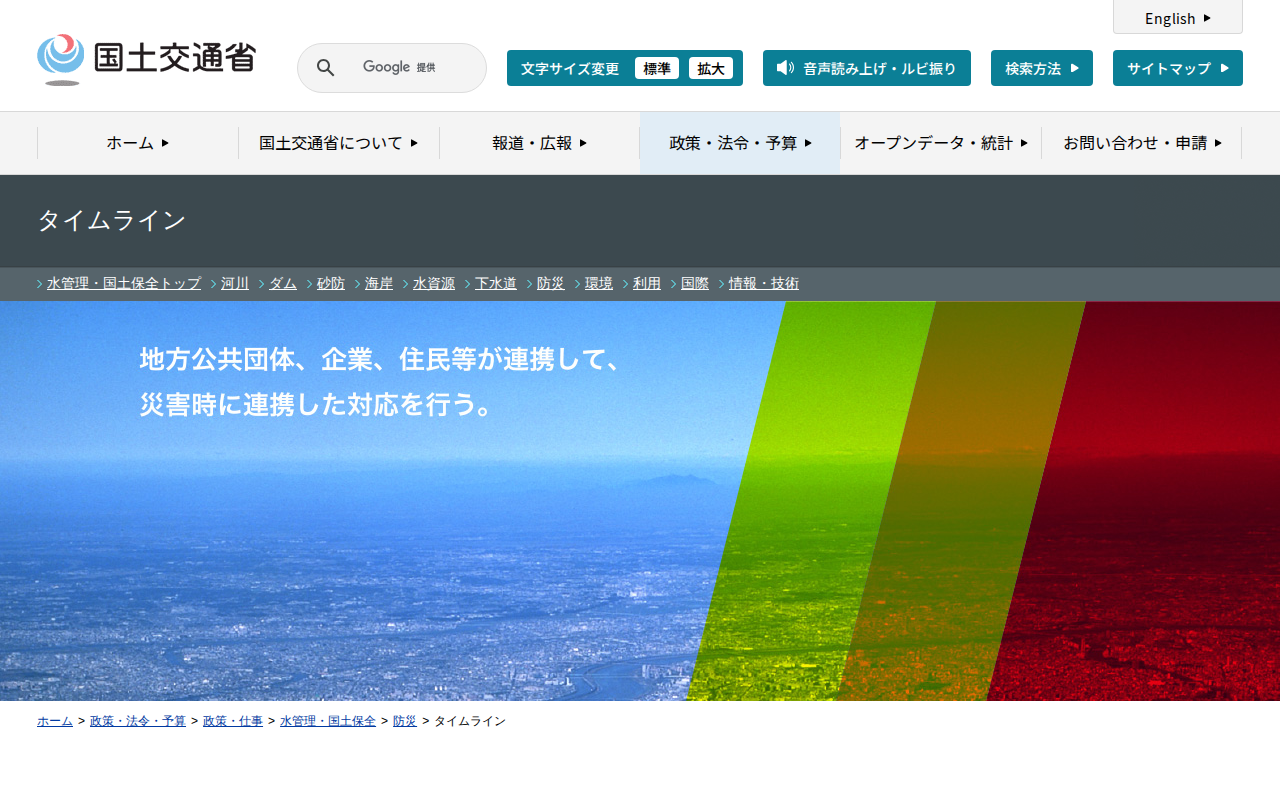The image size is (1280, 800).
Task: Open the 防災 link in section bar
Action: (551, 284)
